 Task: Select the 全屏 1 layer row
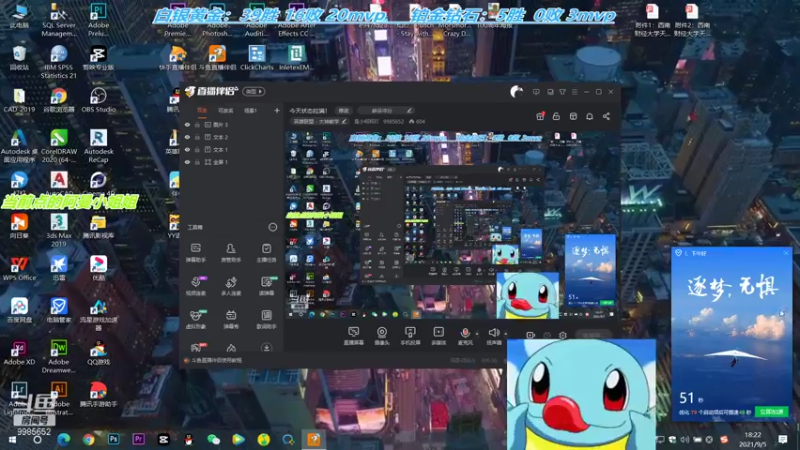point(232,162)
